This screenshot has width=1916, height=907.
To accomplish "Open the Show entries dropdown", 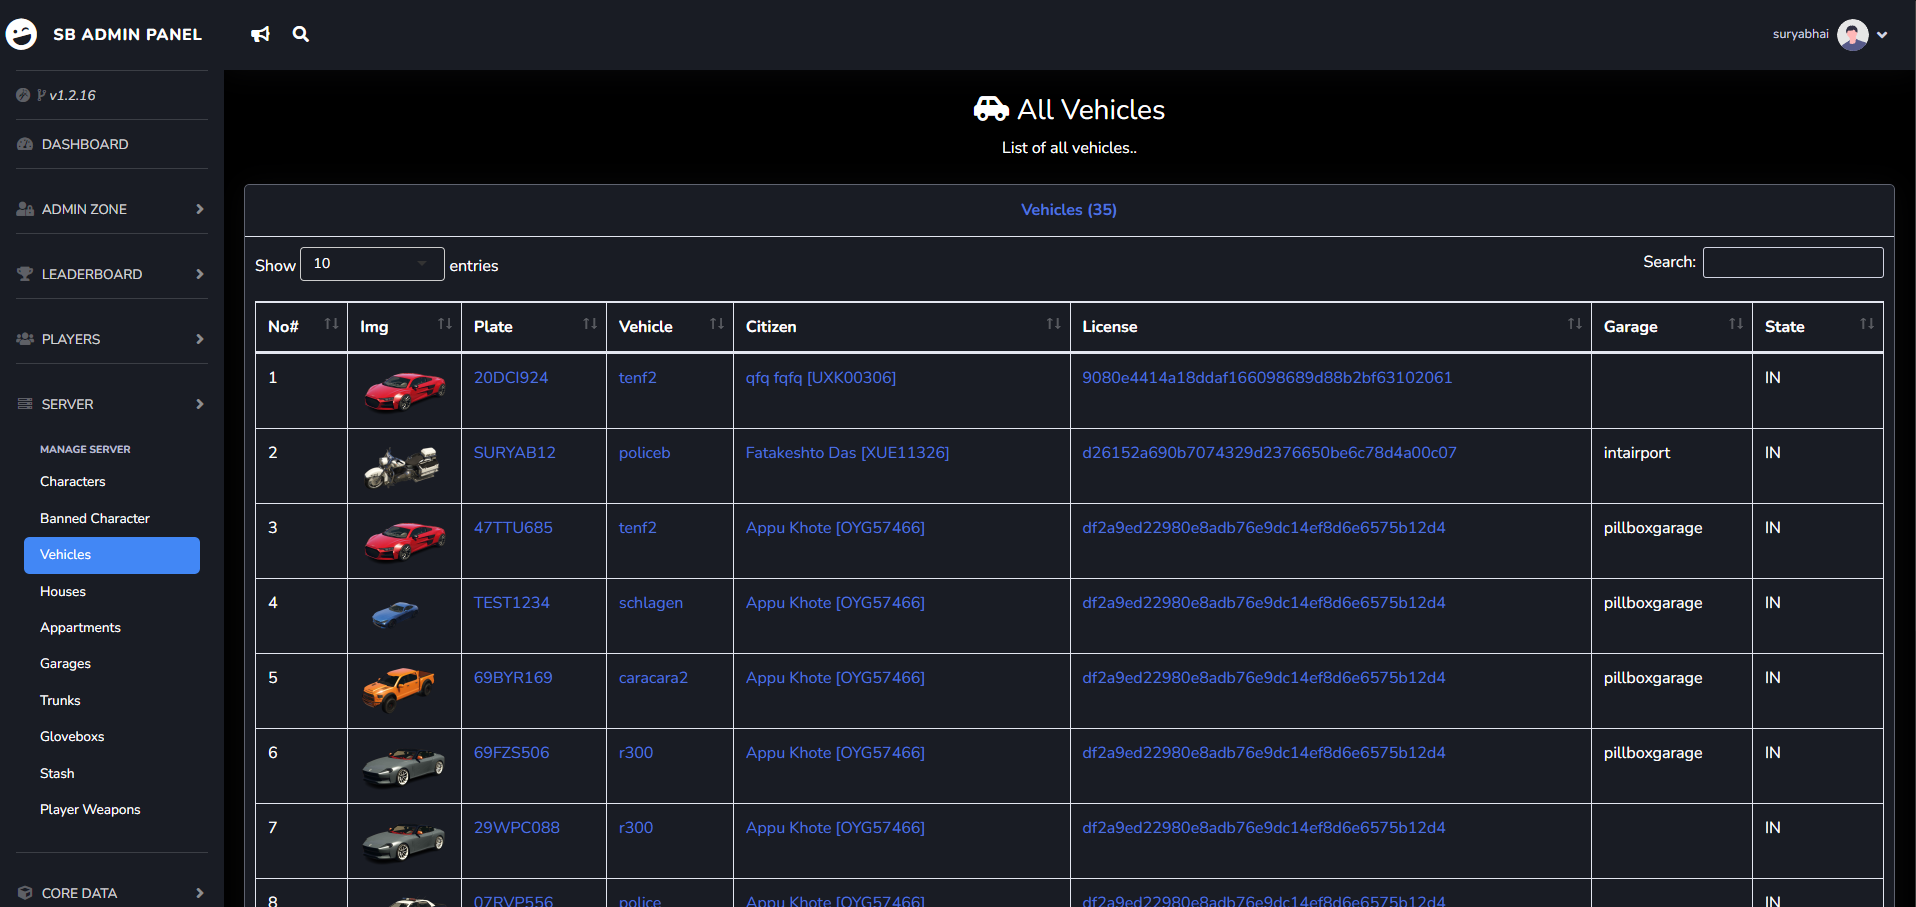I will pyautogui.click(x=372, y=263).
